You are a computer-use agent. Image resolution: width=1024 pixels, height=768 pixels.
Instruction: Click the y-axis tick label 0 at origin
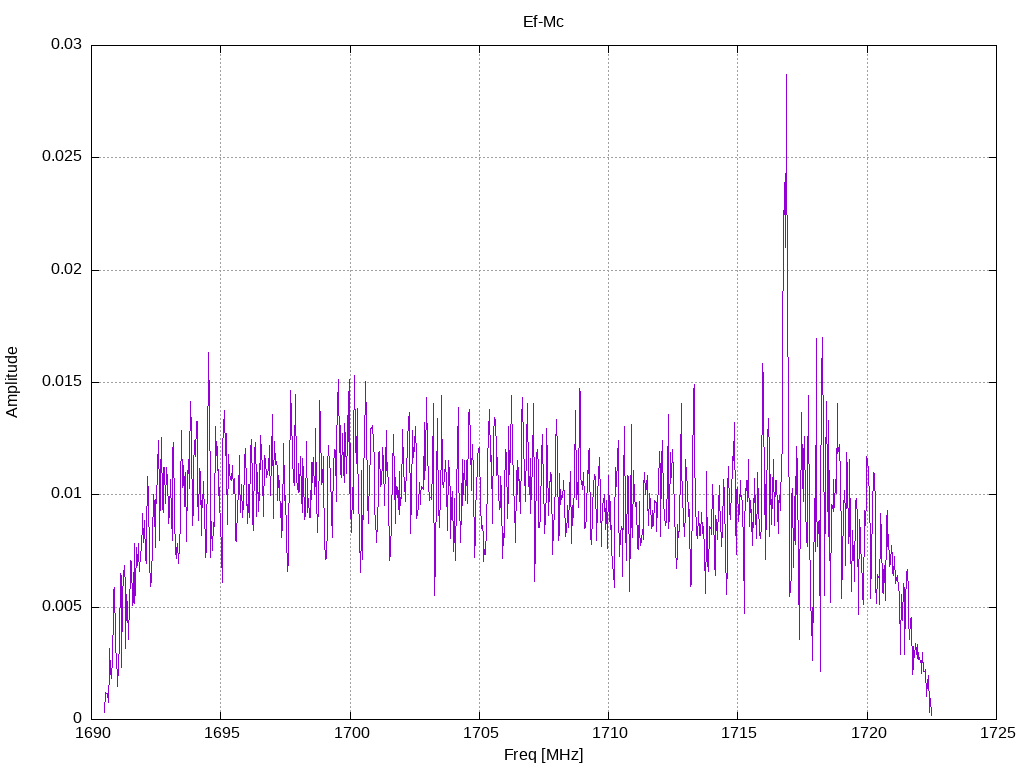(x=78, y=718)
